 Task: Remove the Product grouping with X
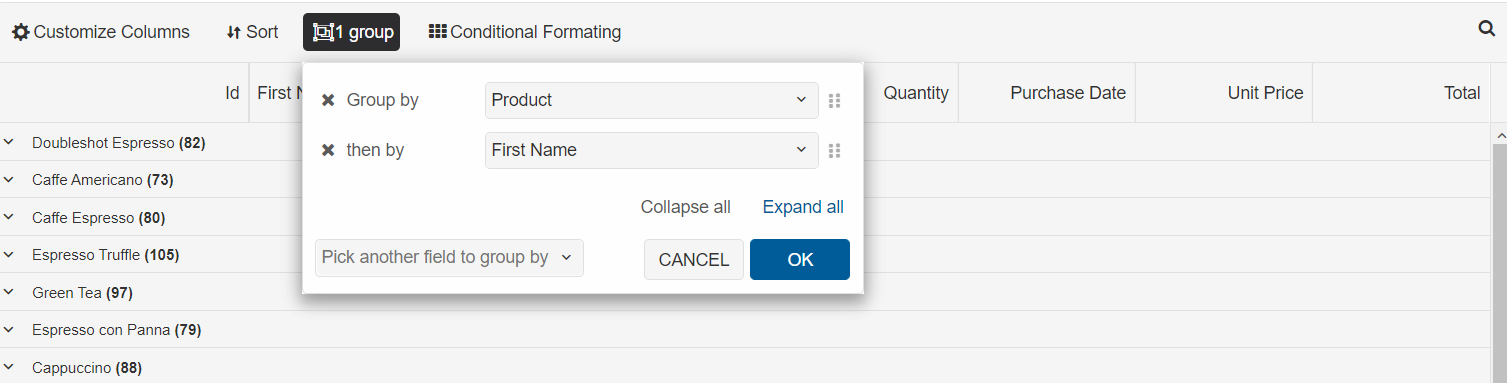pyautogui.click(x=328, y=100)
